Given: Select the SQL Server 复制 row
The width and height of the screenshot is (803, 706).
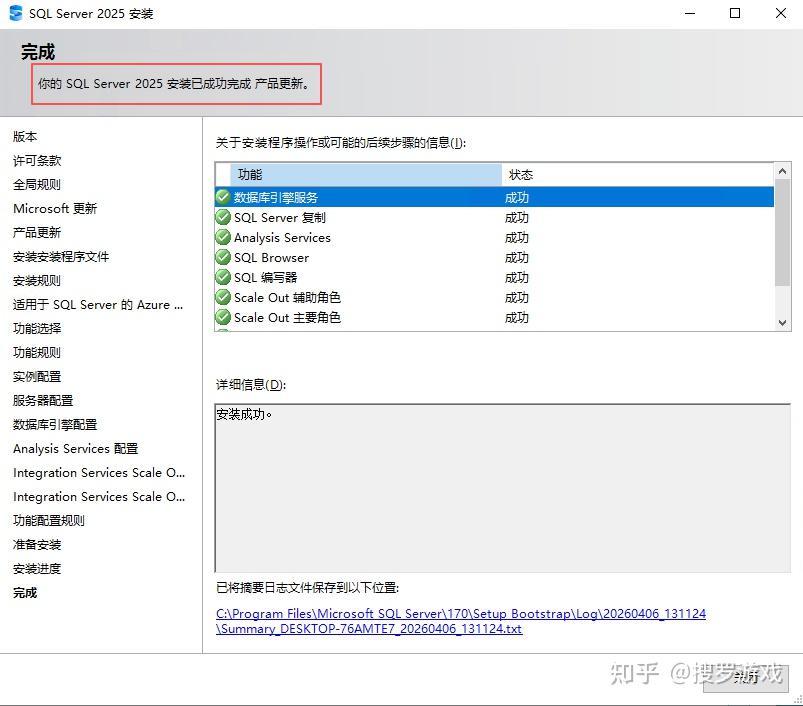Looking at the screenshot, I should click(x=494, y=218).
